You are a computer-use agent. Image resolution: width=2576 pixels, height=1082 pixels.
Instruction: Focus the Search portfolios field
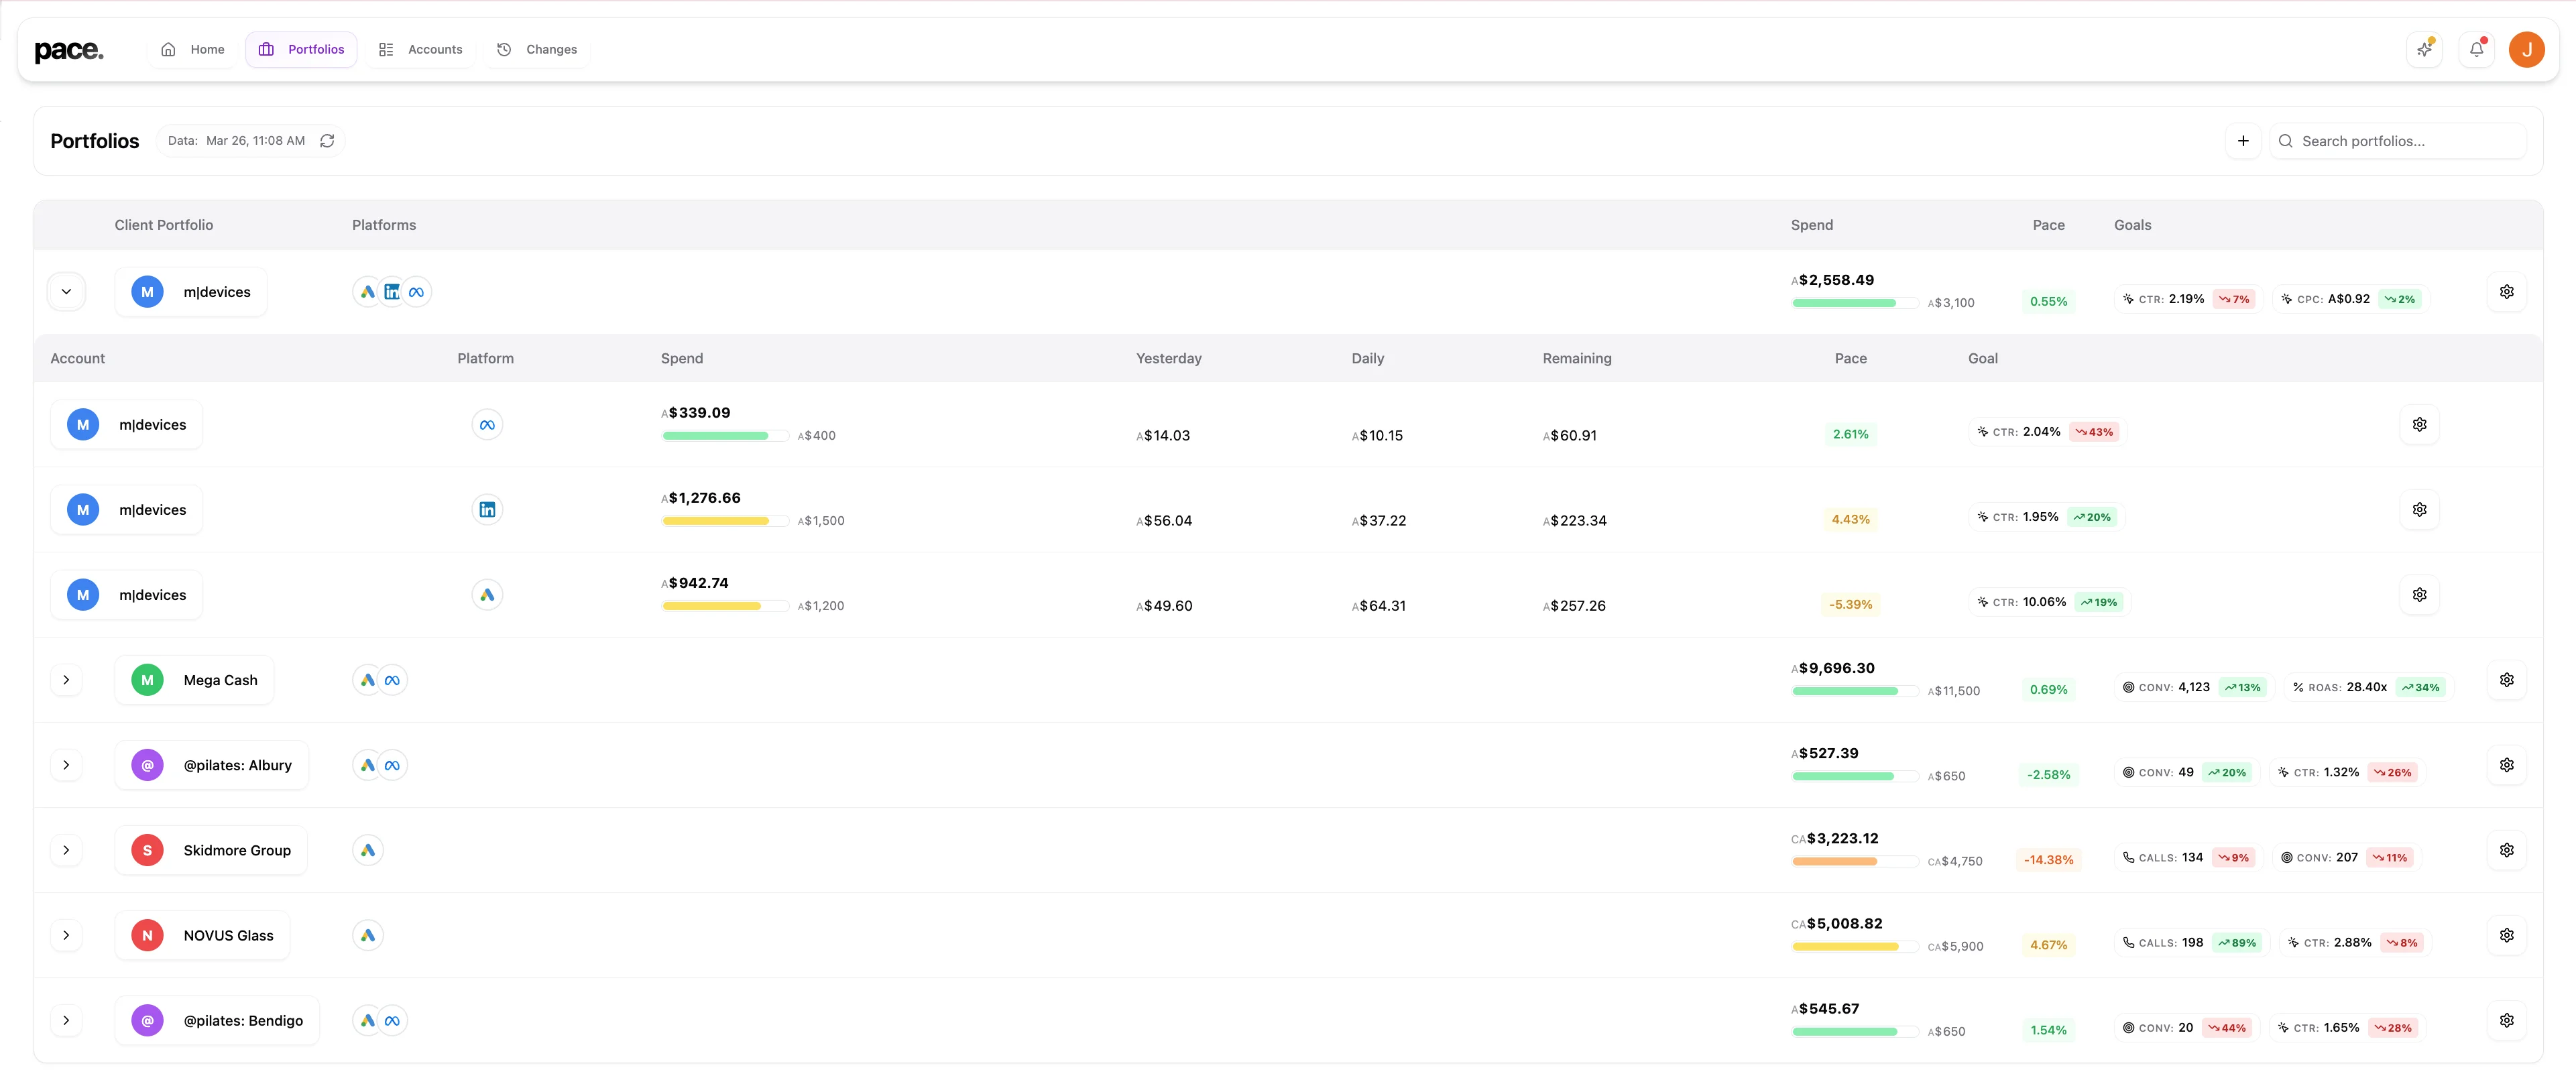[x=2398, y=141]
